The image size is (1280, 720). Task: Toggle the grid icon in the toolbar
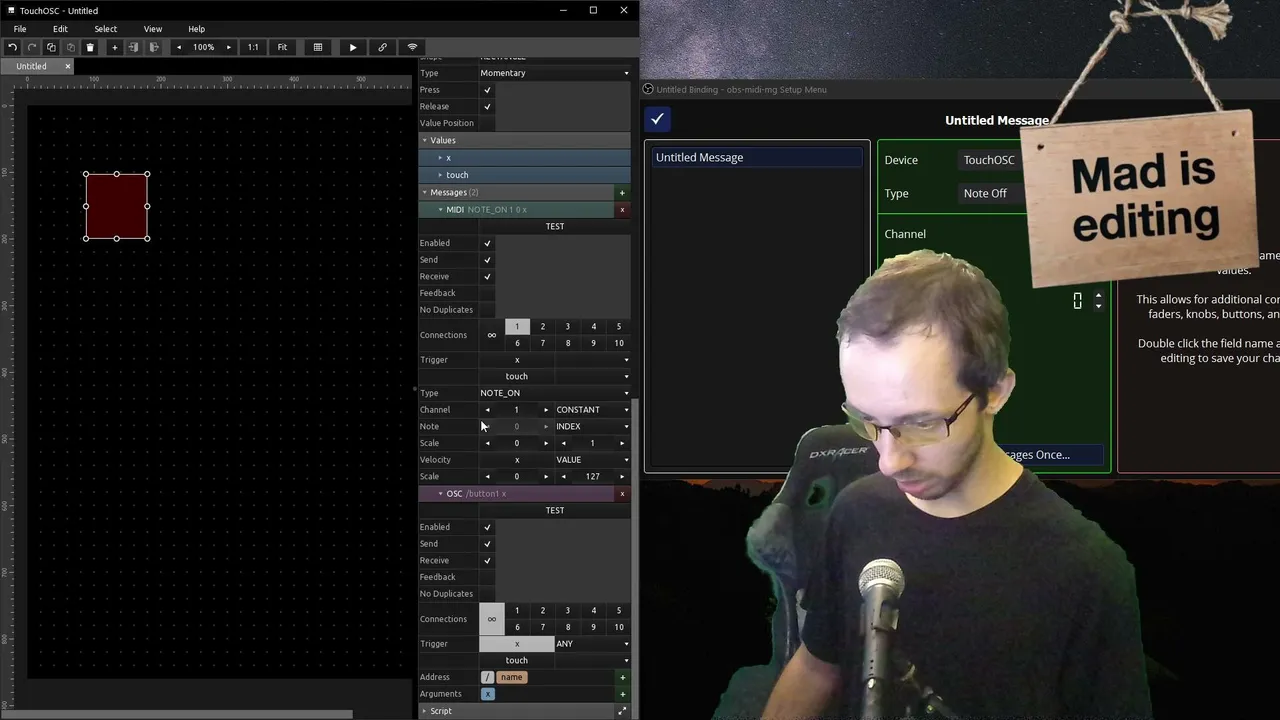[318, 47]
